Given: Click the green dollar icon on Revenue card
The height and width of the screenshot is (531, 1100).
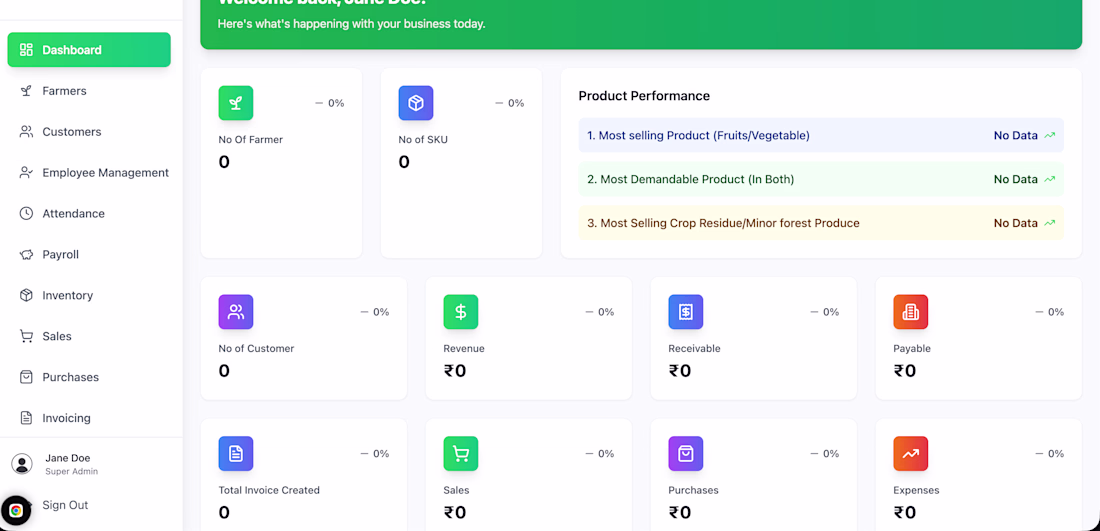Looking at the screenshot, I should [x=461, y=312].
